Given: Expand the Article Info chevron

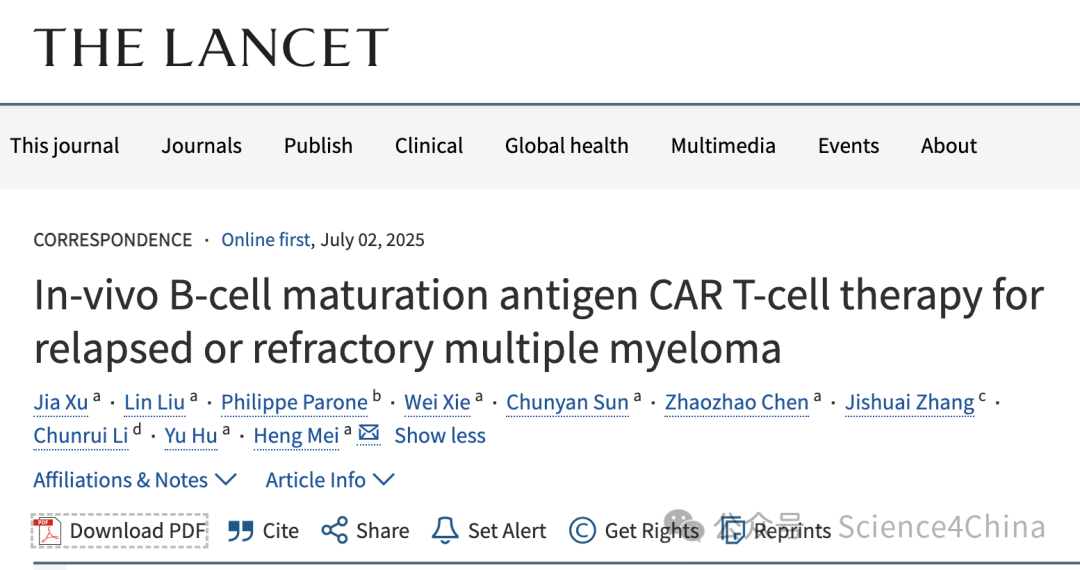Looking at the screenshot, I should [x=384, y=479].
